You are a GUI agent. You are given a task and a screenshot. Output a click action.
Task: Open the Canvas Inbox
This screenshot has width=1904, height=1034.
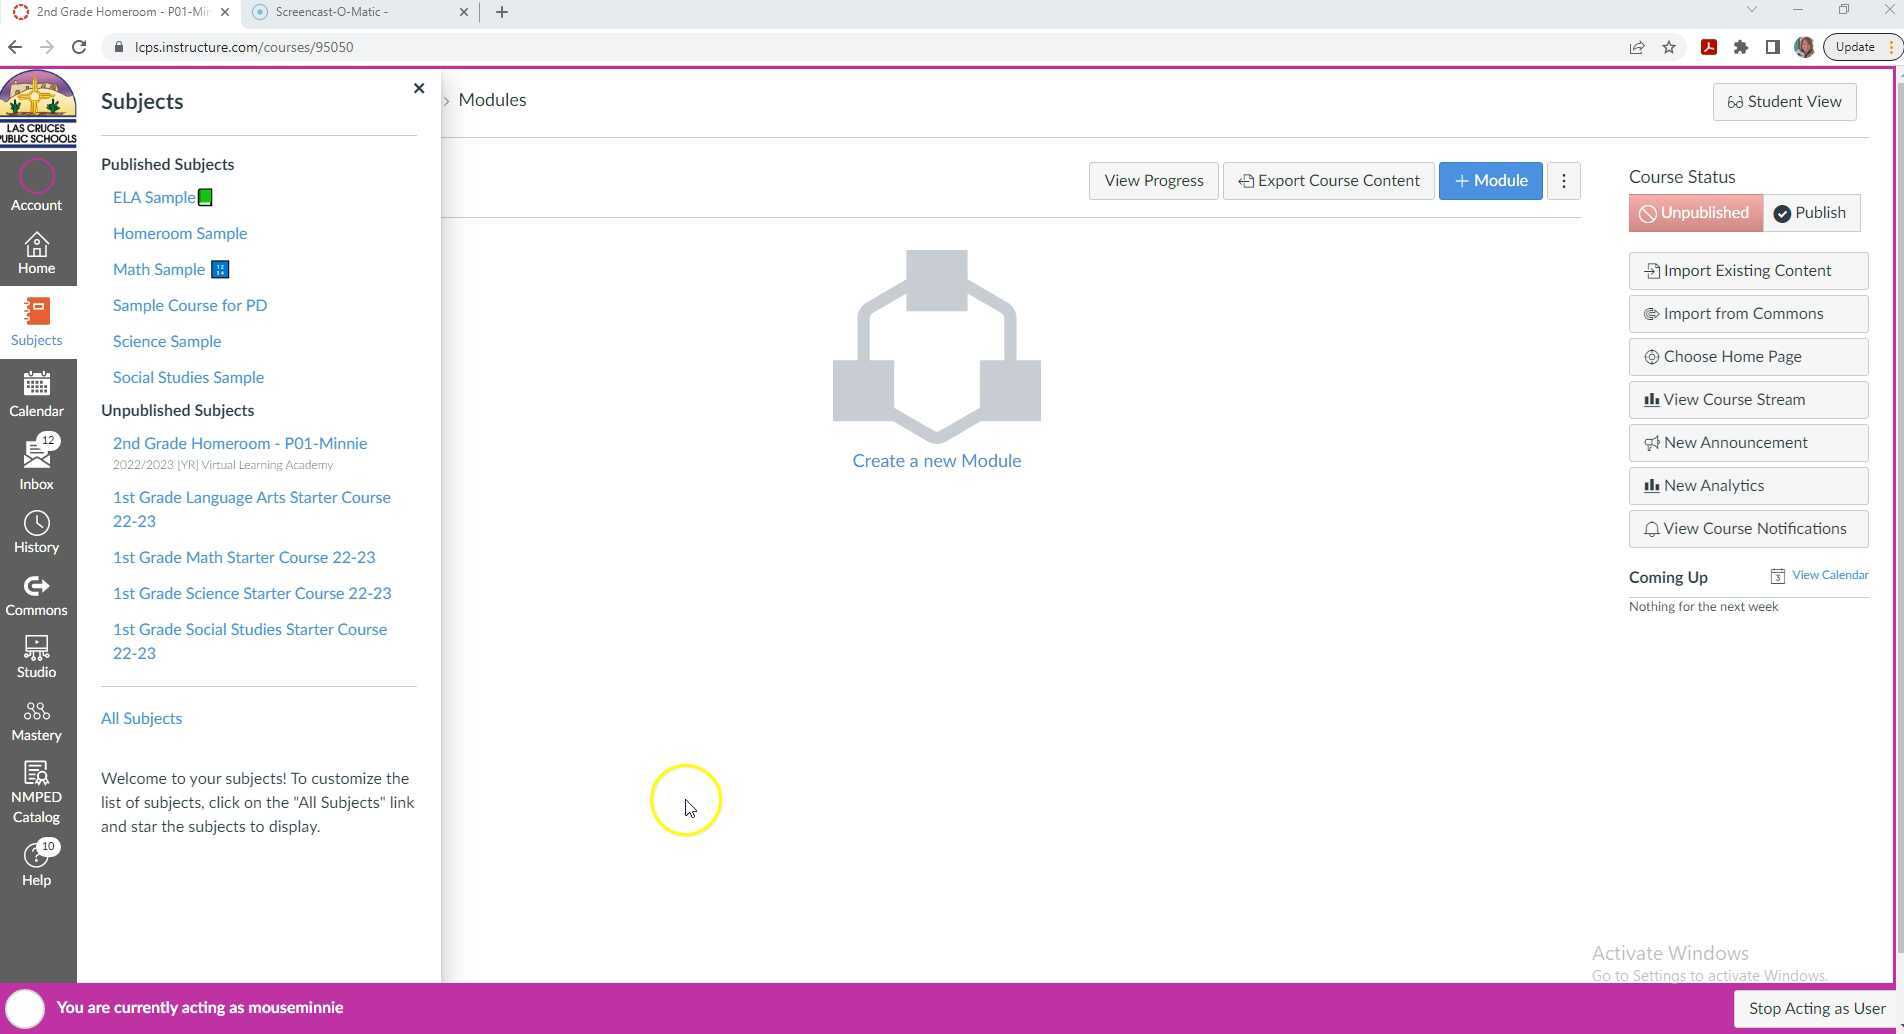36,458
